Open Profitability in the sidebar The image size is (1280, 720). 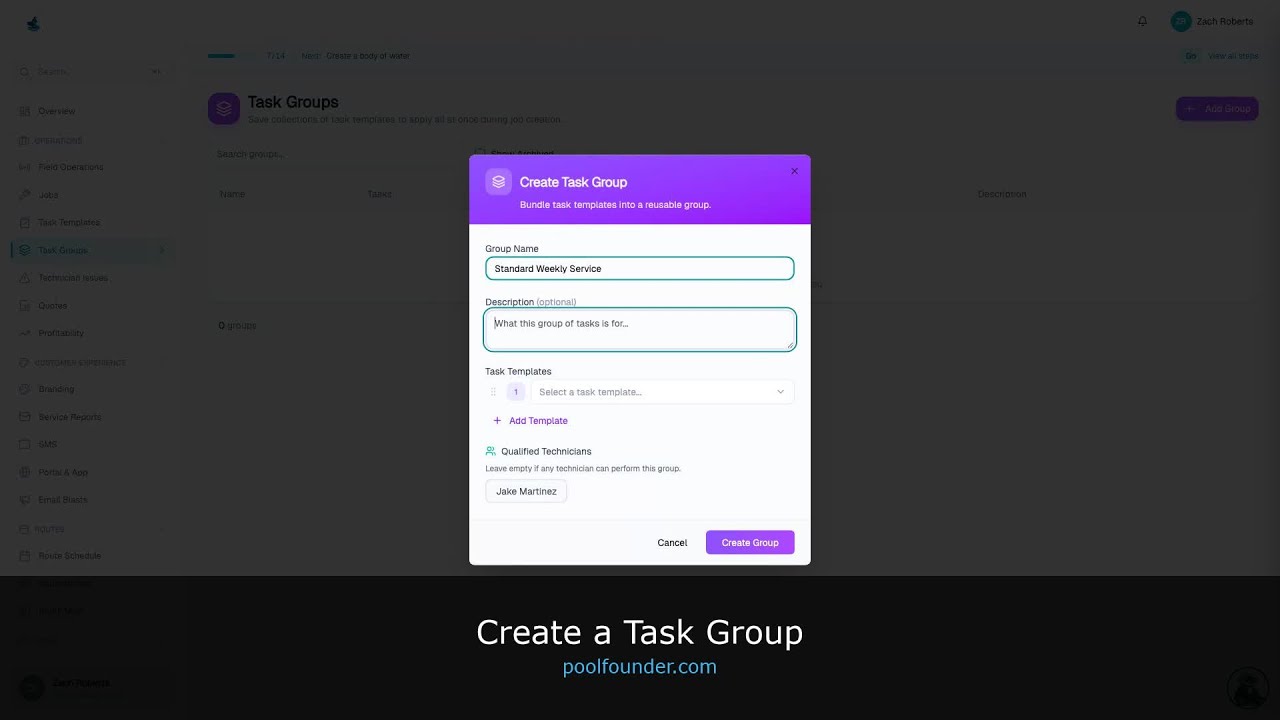pyautogui.click(x=61, y=333)
